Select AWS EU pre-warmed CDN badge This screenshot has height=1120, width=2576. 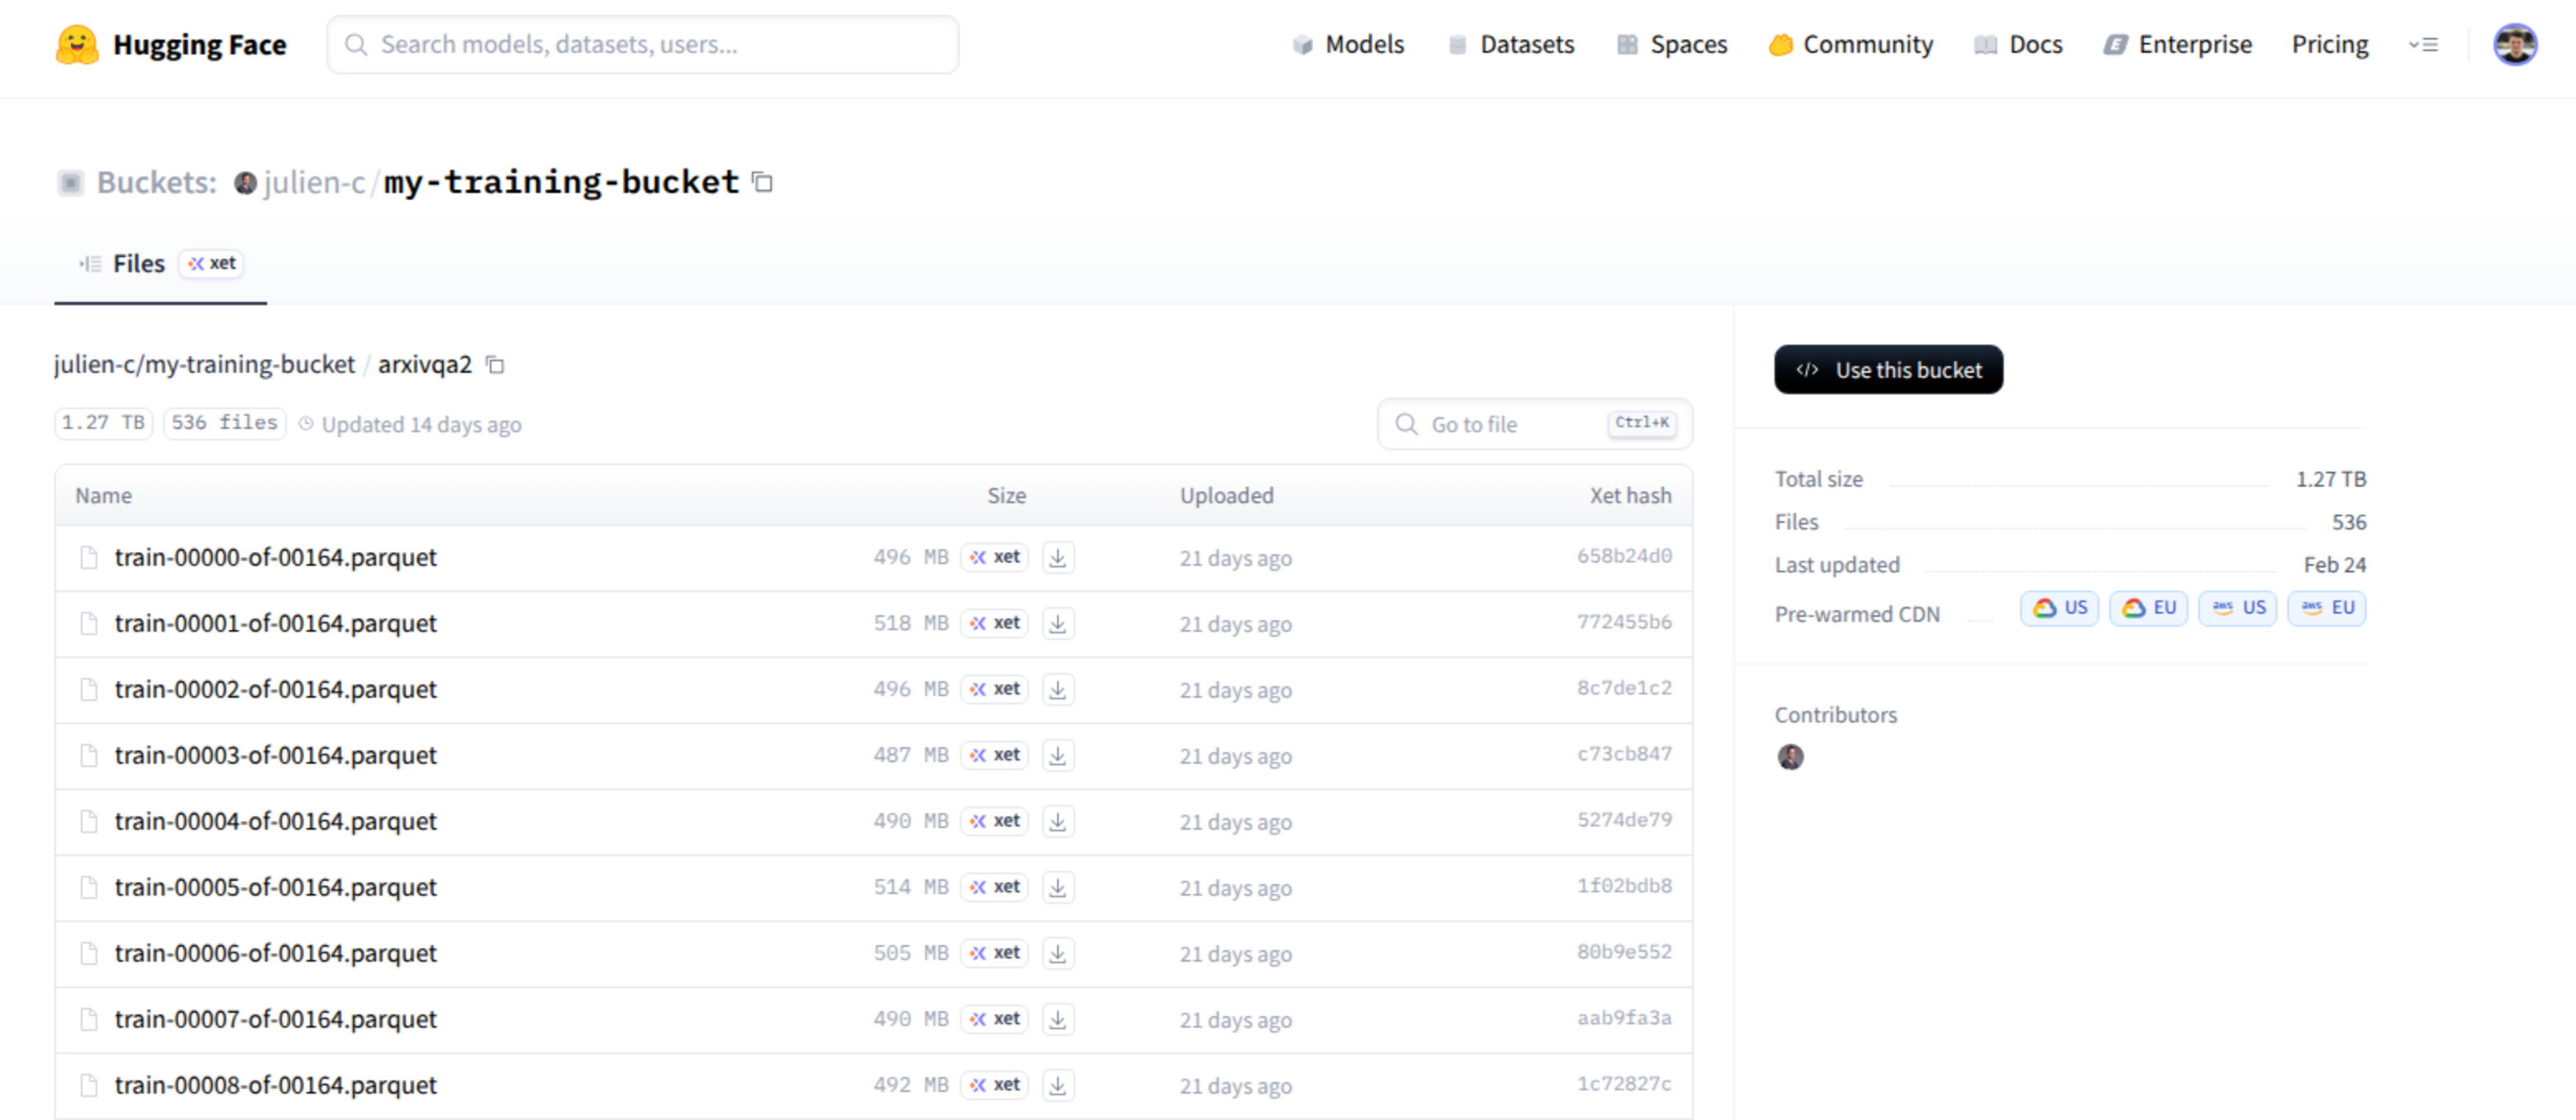[x=2326, y=608]
